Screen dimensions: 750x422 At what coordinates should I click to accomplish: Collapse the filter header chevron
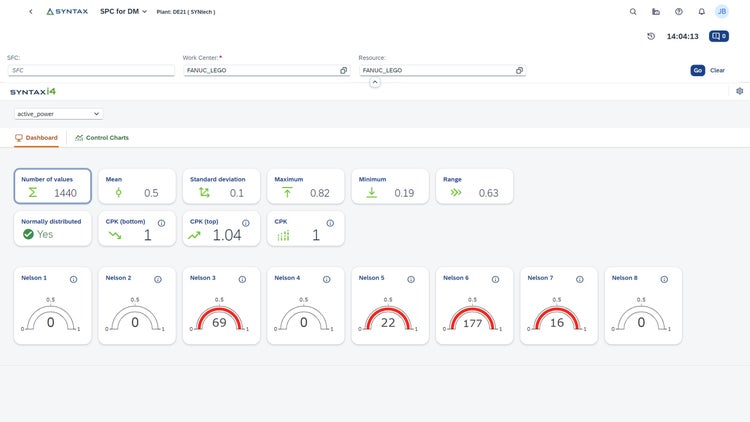pyautogui.click(x=375, y=82)
